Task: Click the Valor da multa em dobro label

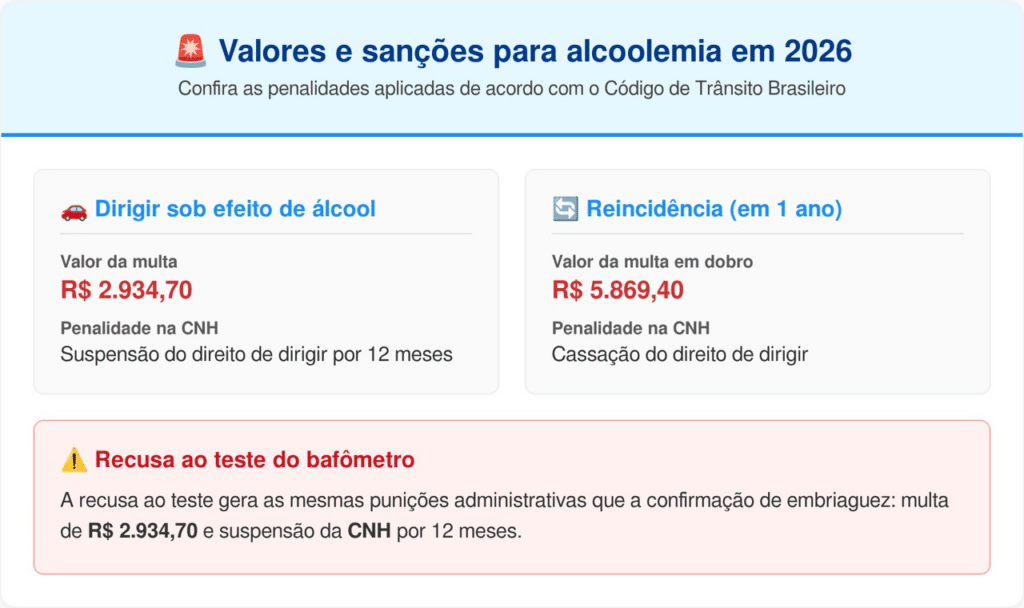Action: click(x=652, y=262)
